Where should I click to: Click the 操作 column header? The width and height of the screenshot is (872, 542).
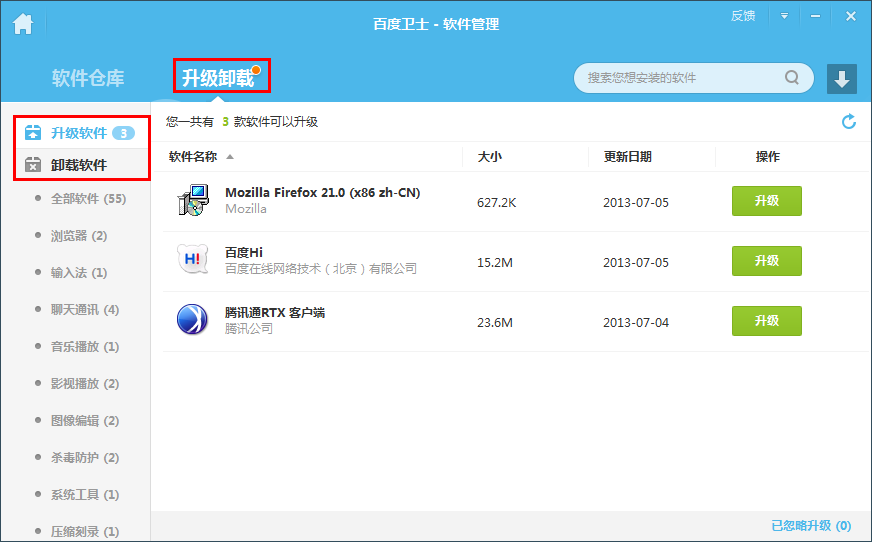click(x=767, y=157)
